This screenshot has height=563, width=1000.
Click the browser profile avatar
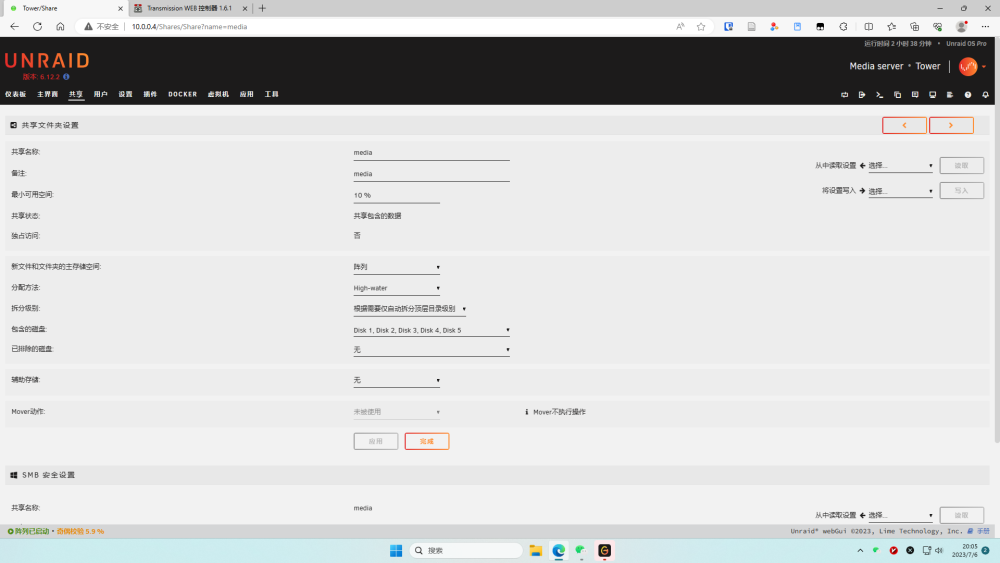pyautogui.click(x=962, y=27)
